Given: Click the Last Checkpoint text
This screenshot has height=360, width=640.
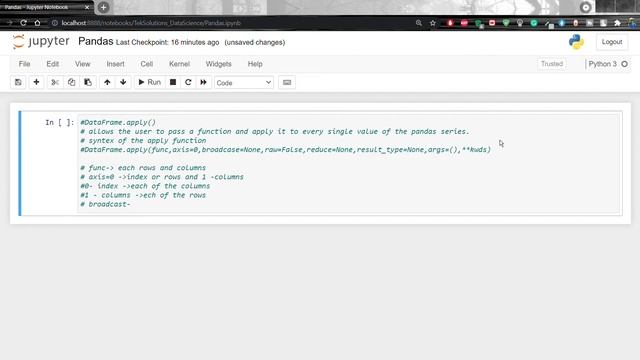Looking at the screenshot, I should tap(167, 42).
